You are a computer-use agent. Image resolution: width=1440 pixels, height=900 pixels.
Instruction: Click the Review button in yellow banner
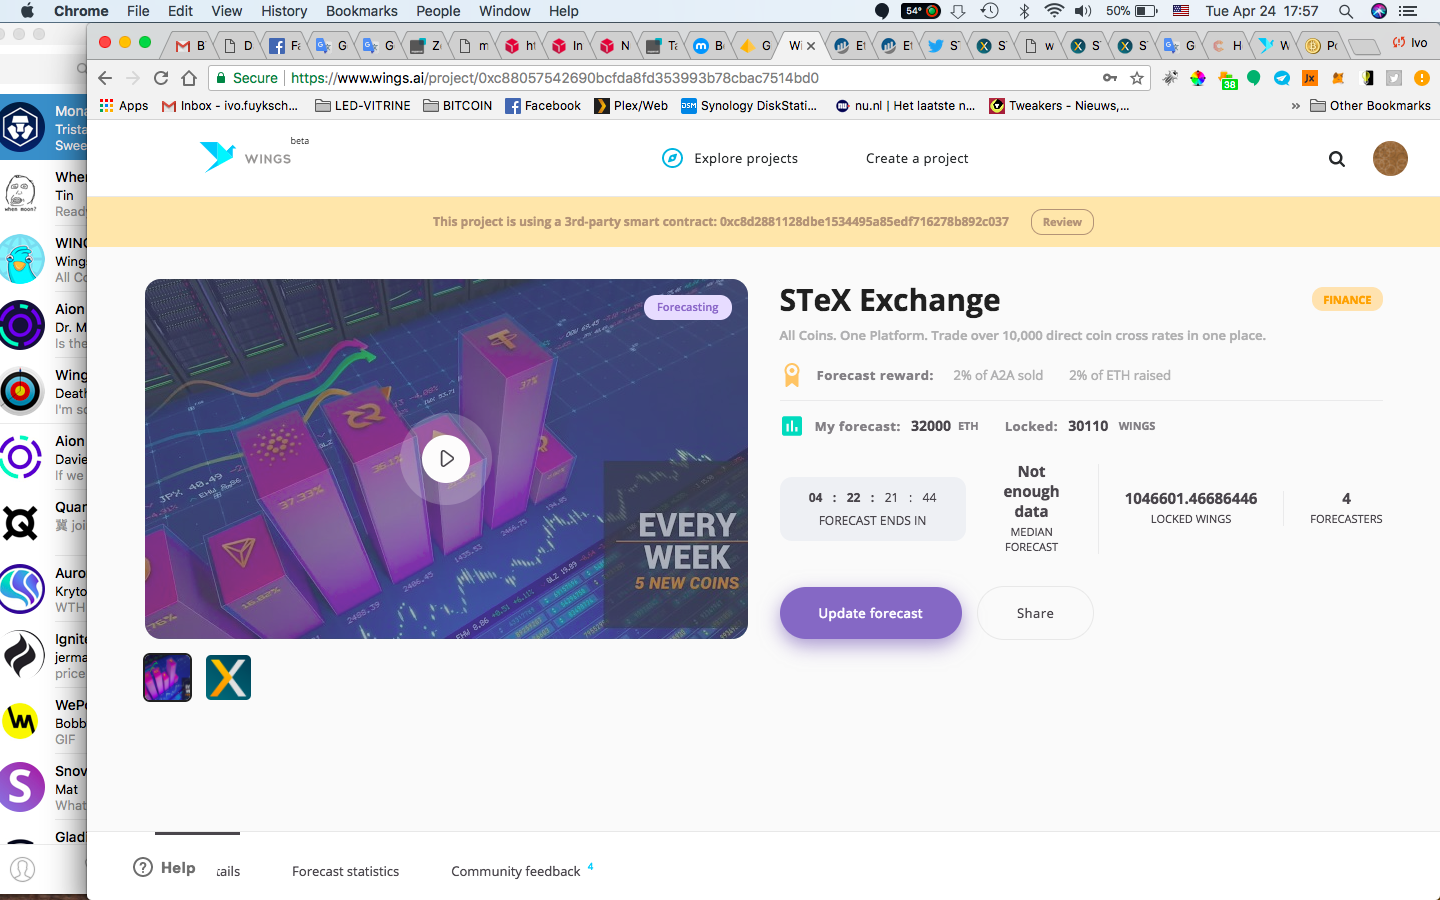(1062, 222)
